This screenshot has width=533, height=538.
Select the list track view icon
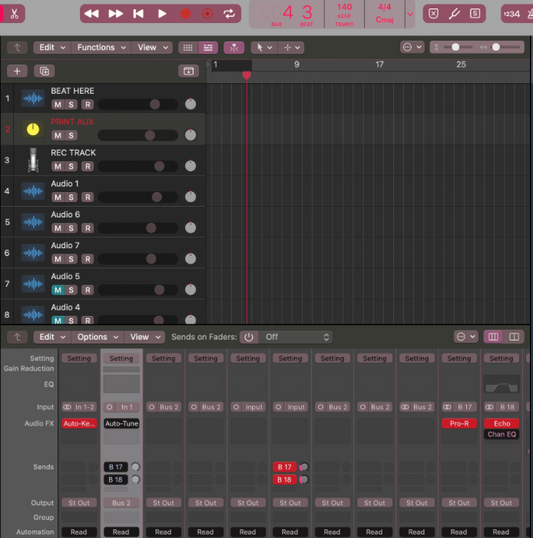(x=208, y=47)
